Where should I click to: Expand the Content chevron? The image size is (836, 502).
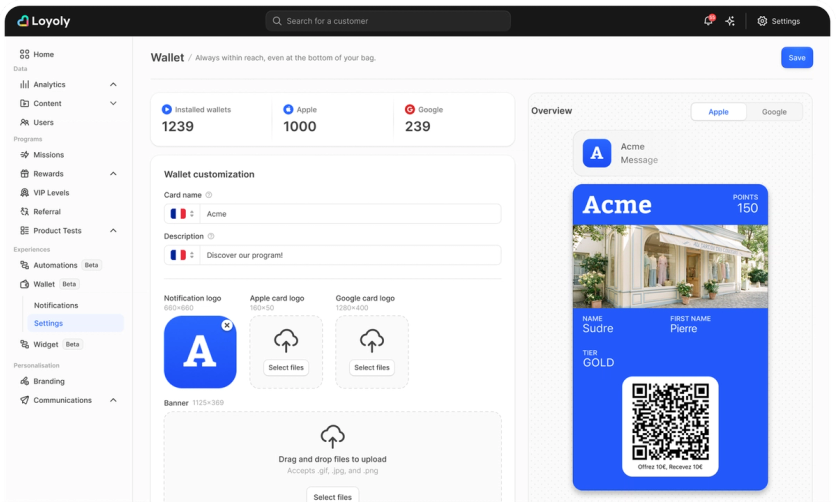pyautogui.click(x=113, y=103)
